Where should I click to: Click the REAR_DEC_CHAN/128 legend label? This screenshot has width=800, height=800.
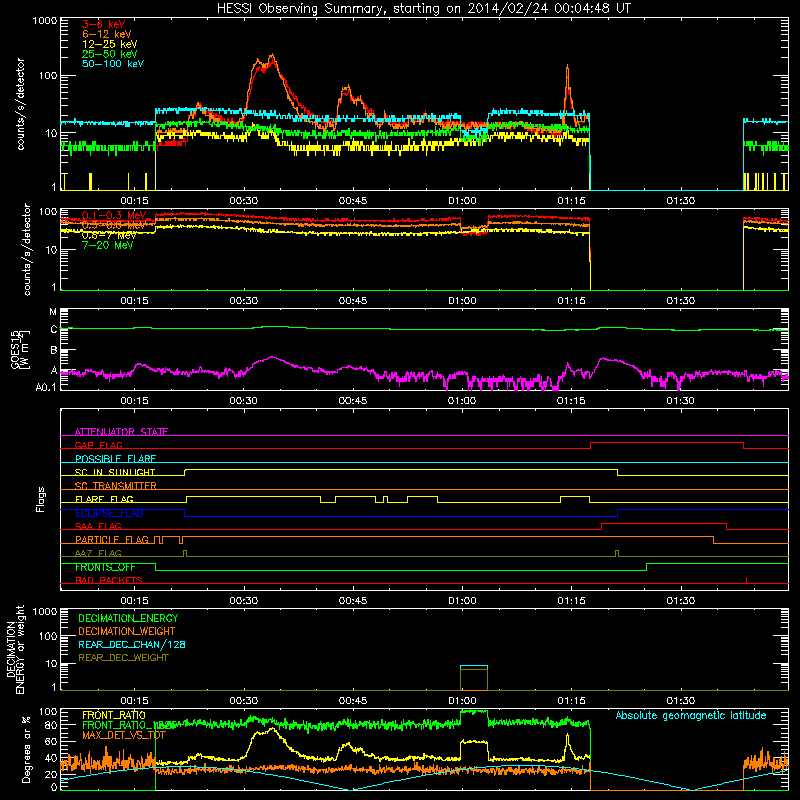pyautogui.click(x=132, y=644)
